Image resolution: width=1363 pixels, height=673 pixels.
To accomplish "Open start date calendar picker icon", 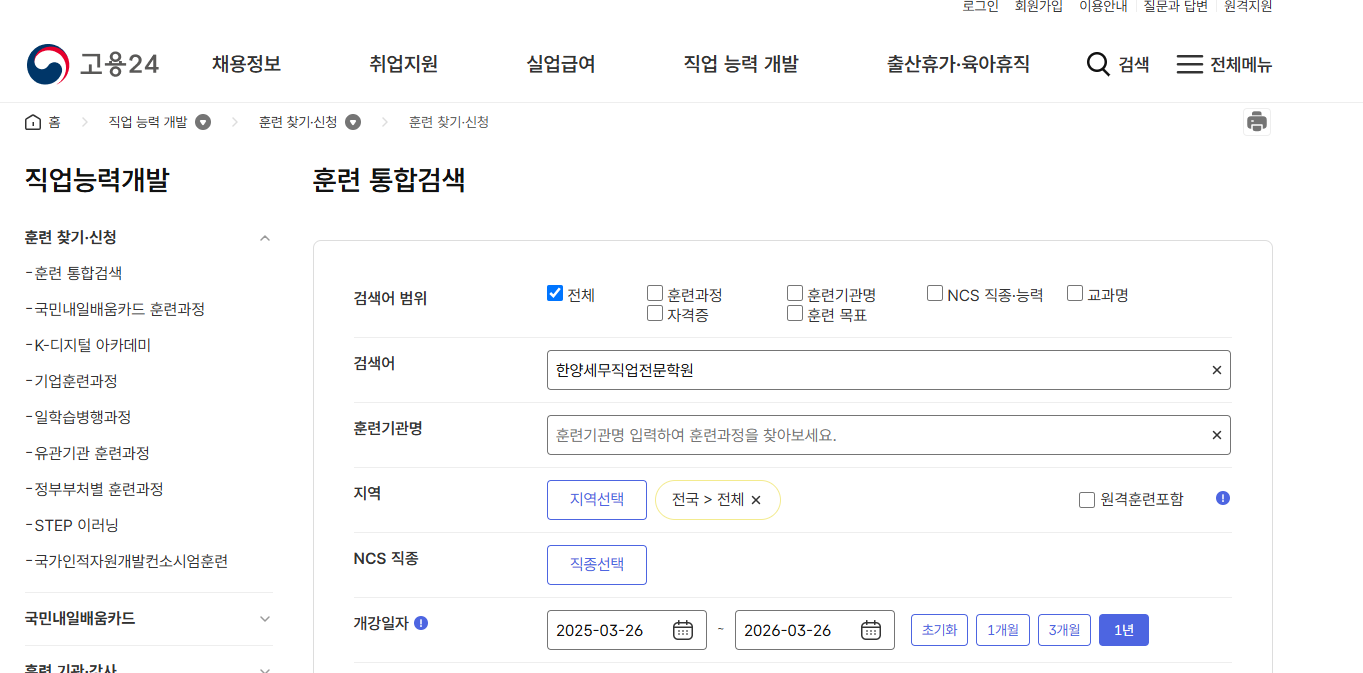I will [x=683, y=630].
